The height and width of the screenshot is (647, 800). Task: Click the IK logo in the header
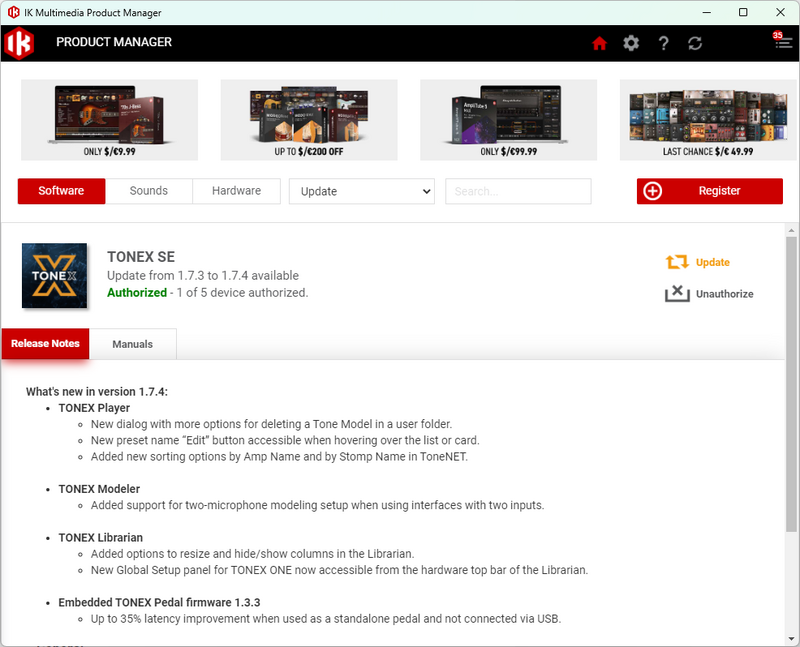point(19,43)
